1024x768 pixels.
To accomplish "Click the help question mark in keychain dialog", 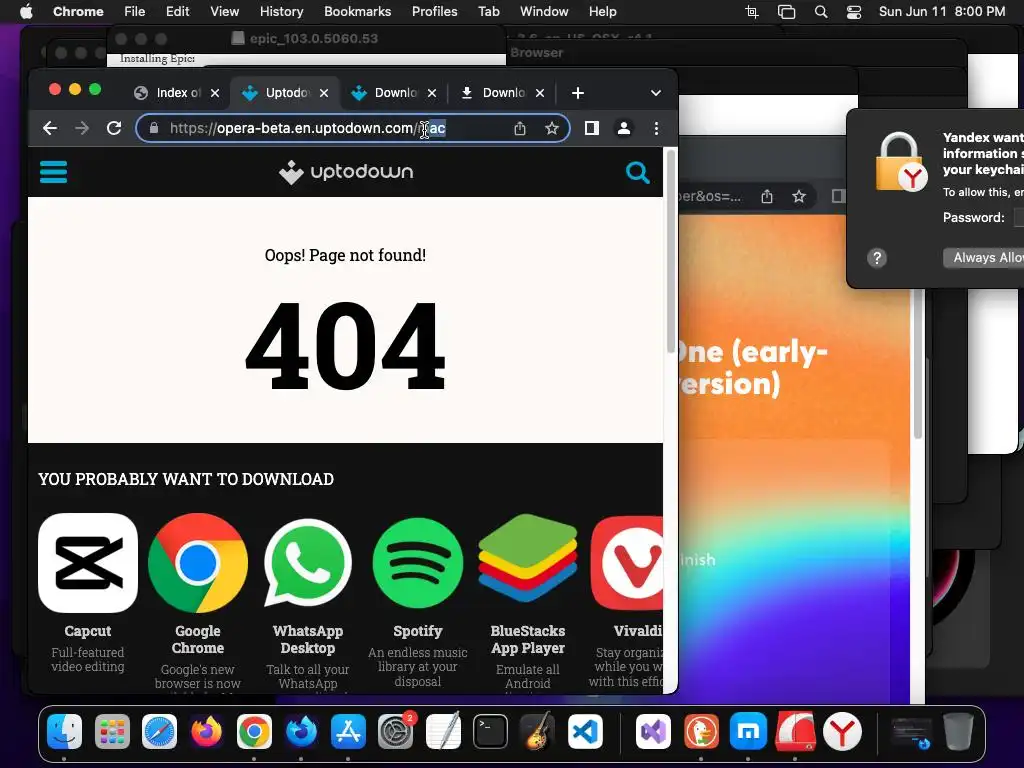I will [877, 258].
